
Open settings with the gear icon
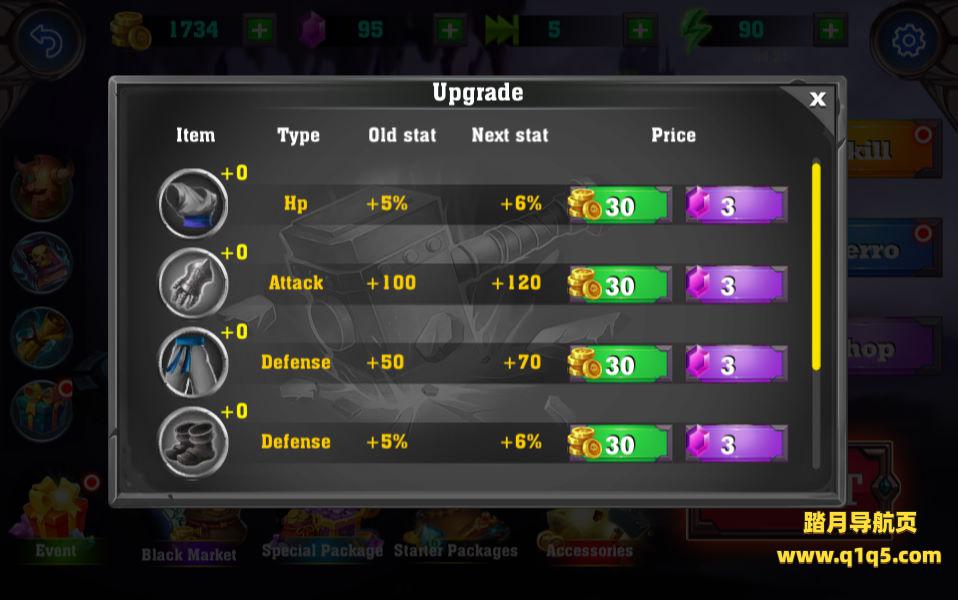tap(909, 41)
